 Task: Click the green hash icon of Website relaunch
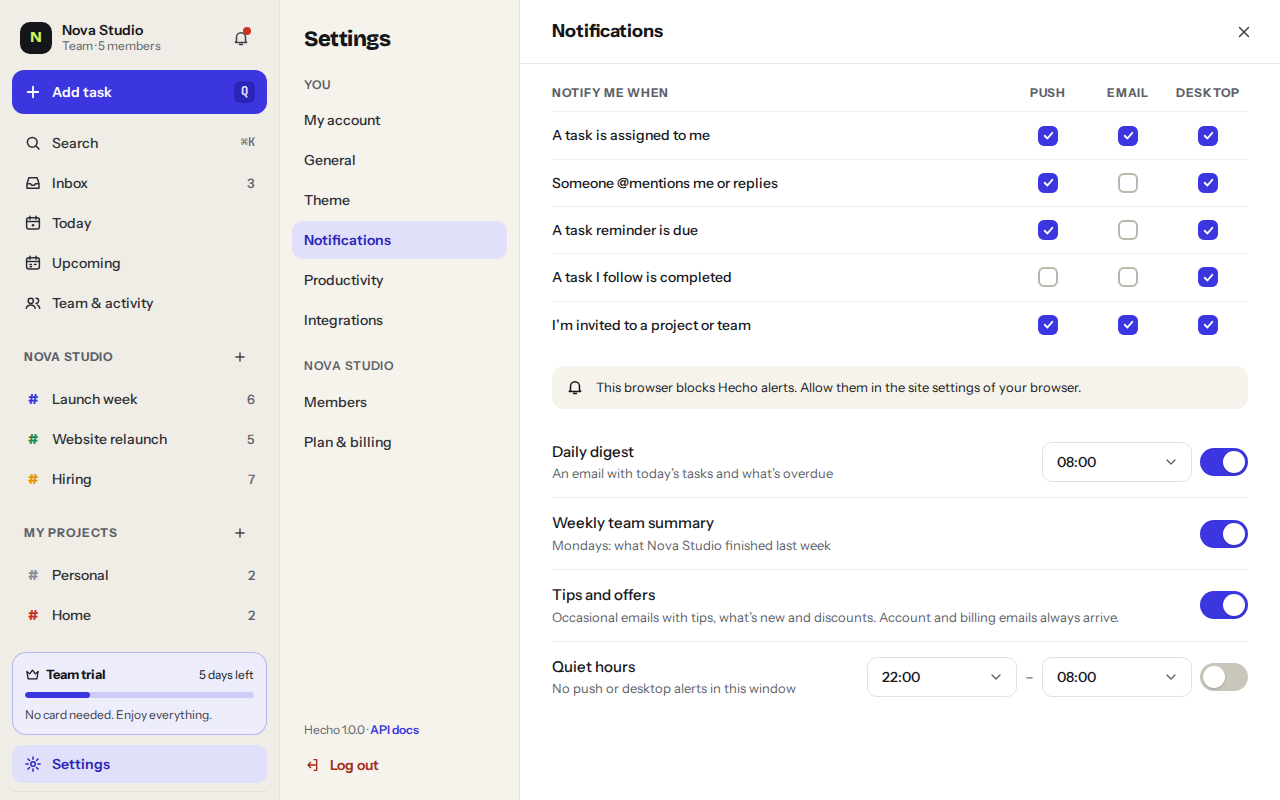(x=33, y=439)
